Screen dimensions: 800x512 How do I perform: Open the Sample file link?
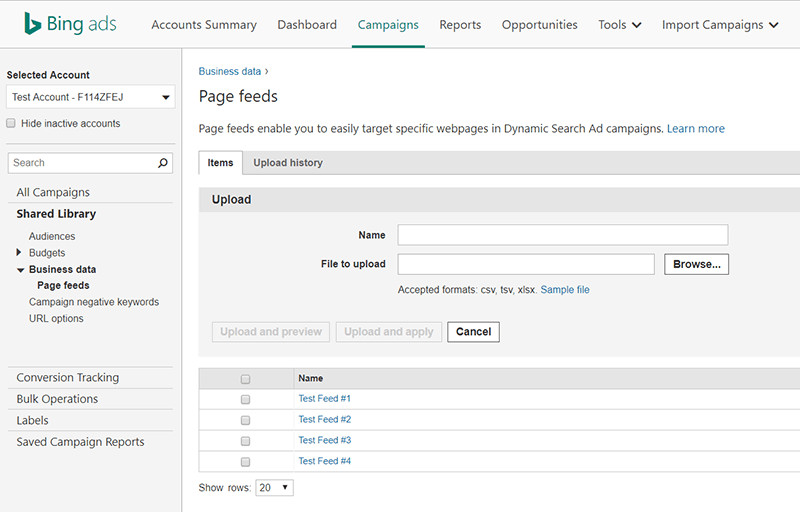tap(565, 290)
